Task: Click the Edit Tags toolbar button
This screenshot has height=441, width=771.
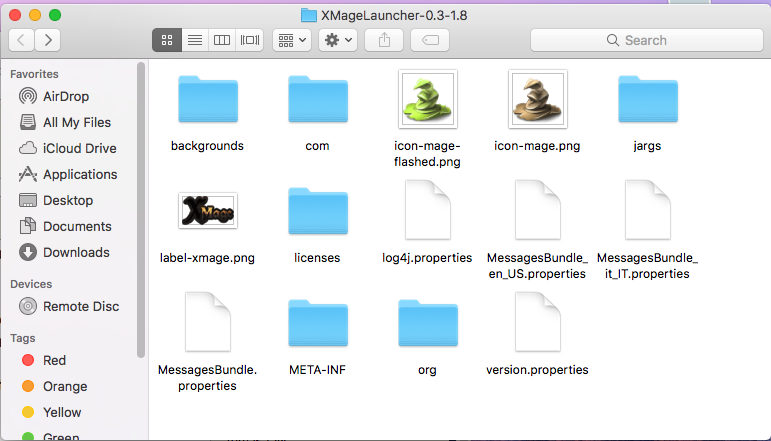Action: (430, 40)
